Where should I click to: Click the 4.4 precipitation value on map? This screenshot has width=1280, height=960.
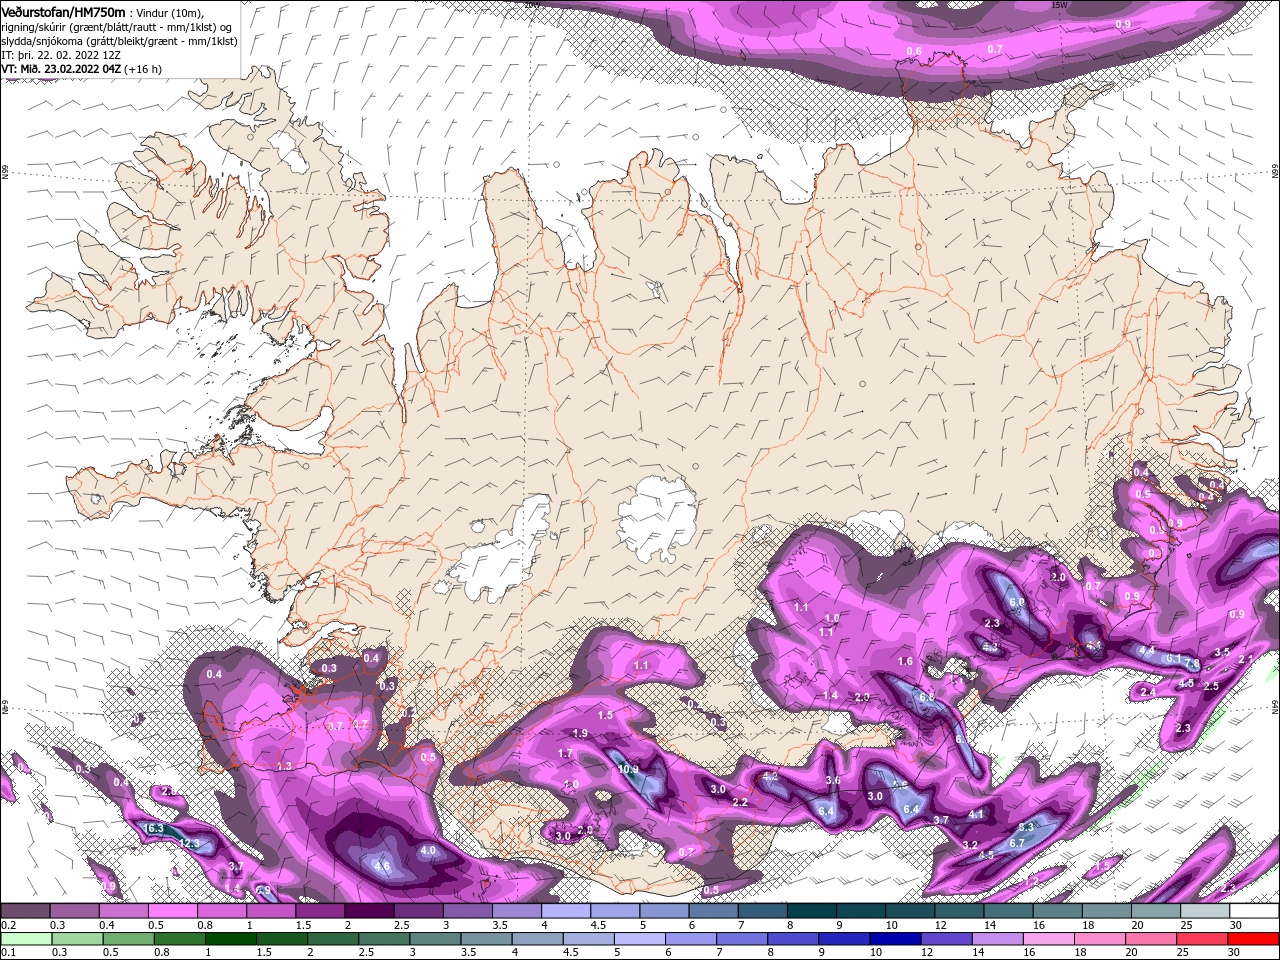coord(1147,651)
